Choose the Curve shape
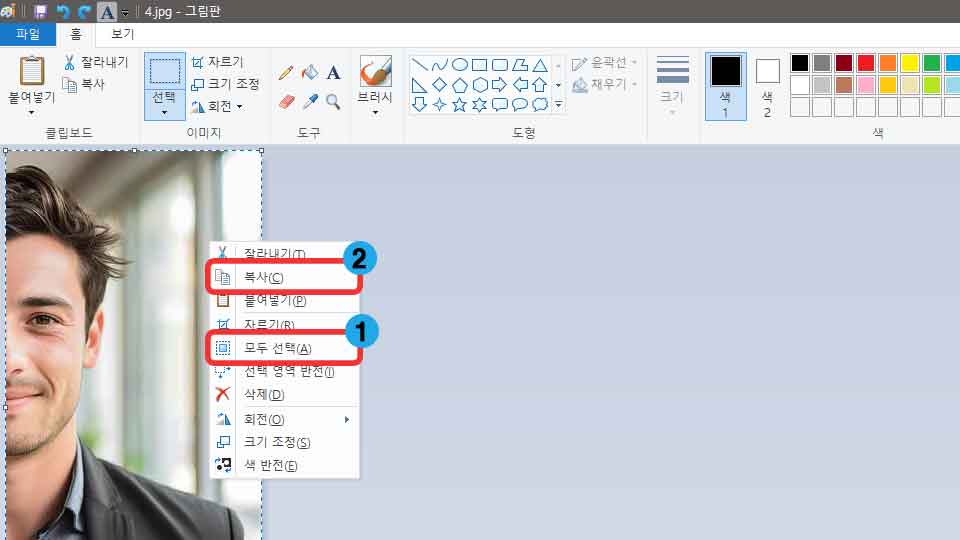 [x=440, y=65]
